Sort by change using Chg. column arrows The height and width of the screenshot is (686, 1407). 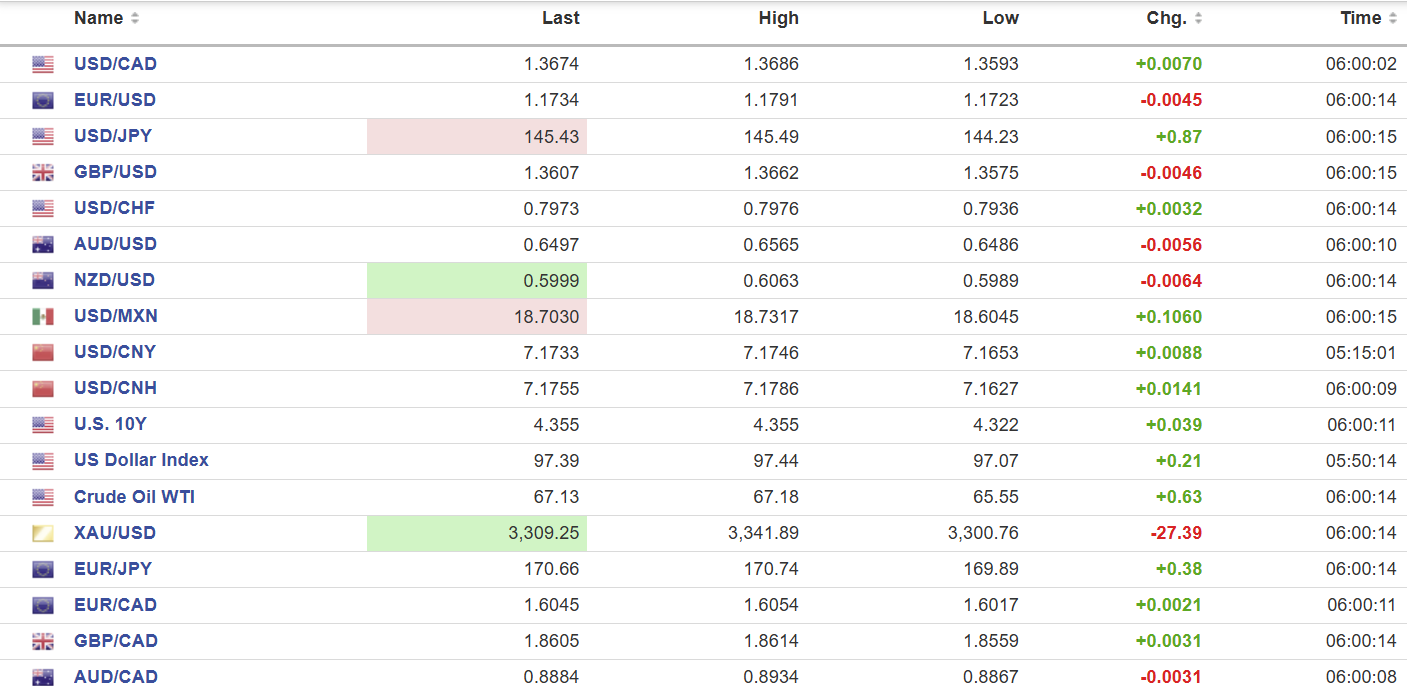(x=1198, y=18)
